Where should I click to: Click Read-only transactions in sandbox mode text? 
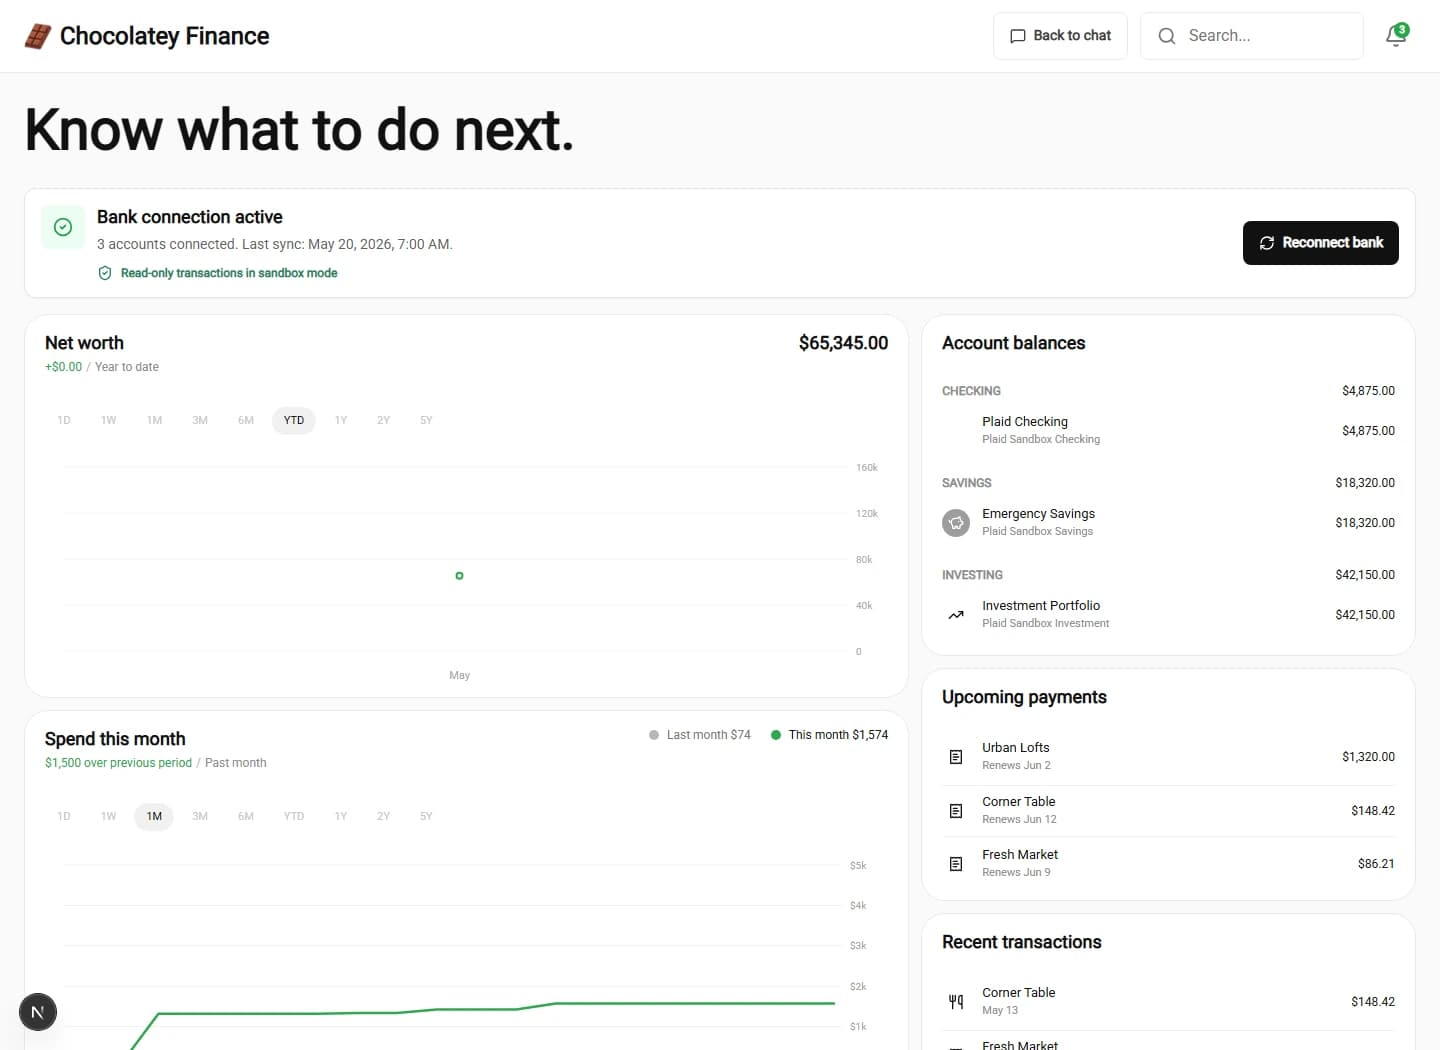click(229, 273)
